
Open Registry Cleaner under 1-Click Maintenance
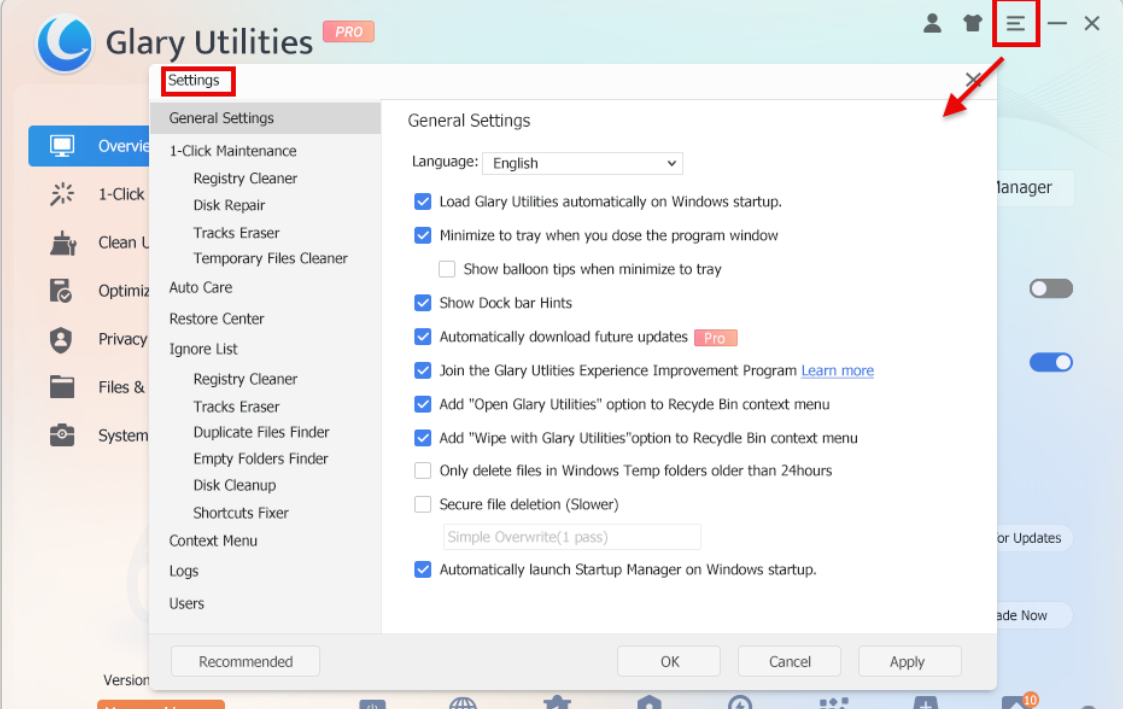245,178
